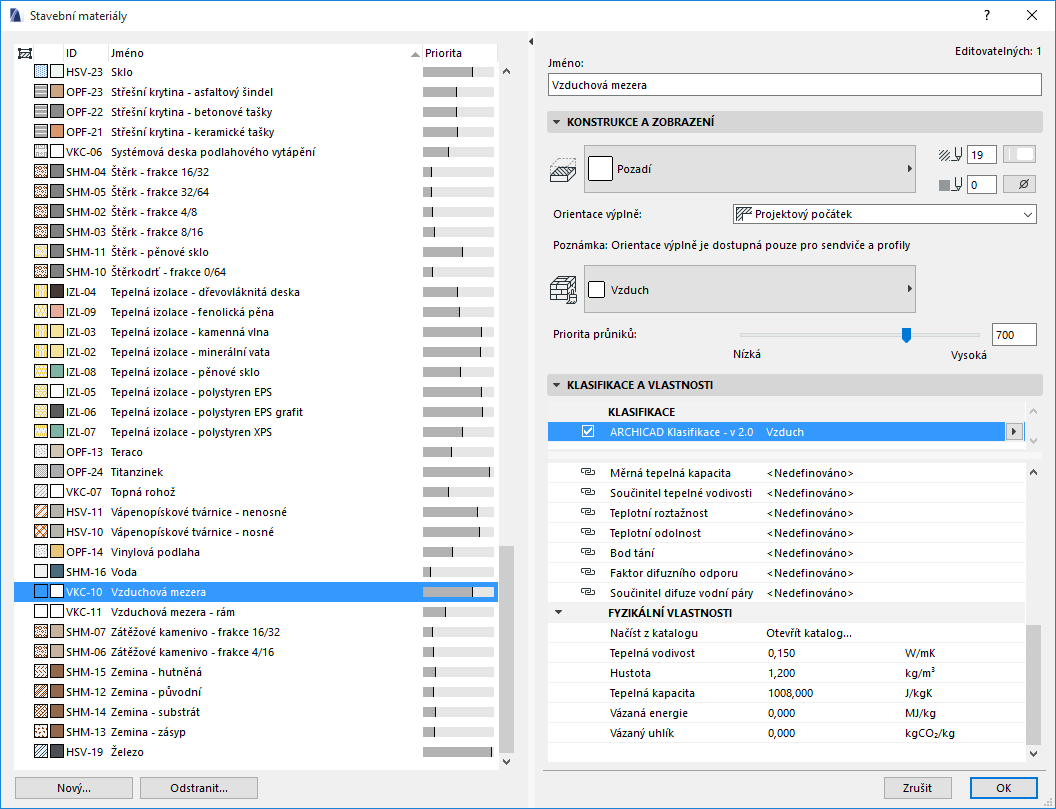Screen dimensions: 1056x809
Task: Sort by the fill type column header icon
Action: [25, 53]
